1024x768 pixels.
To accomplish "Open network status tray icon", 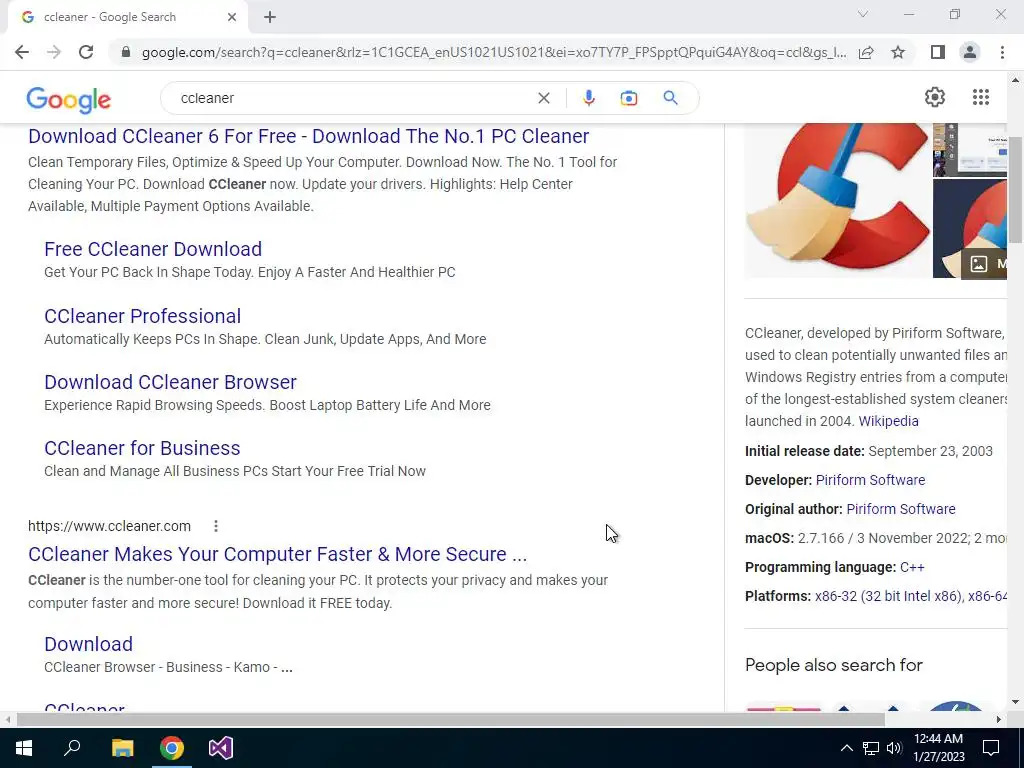I will [871, 748].
